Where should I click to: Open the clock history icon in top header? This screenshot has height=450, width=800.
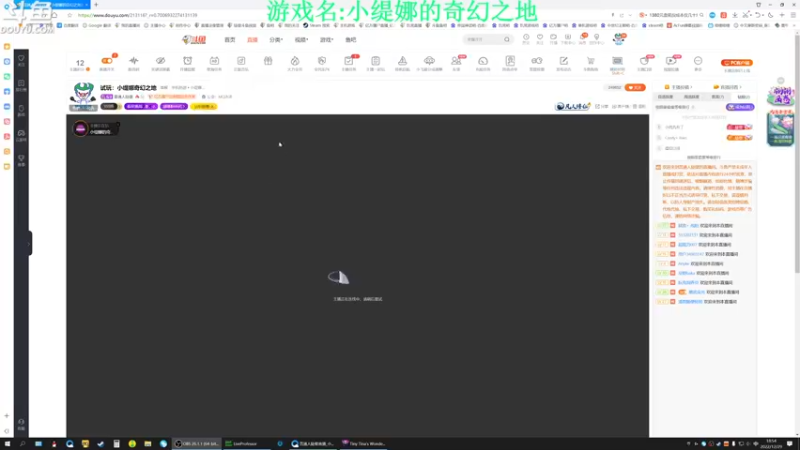click(x=526, y=37)
